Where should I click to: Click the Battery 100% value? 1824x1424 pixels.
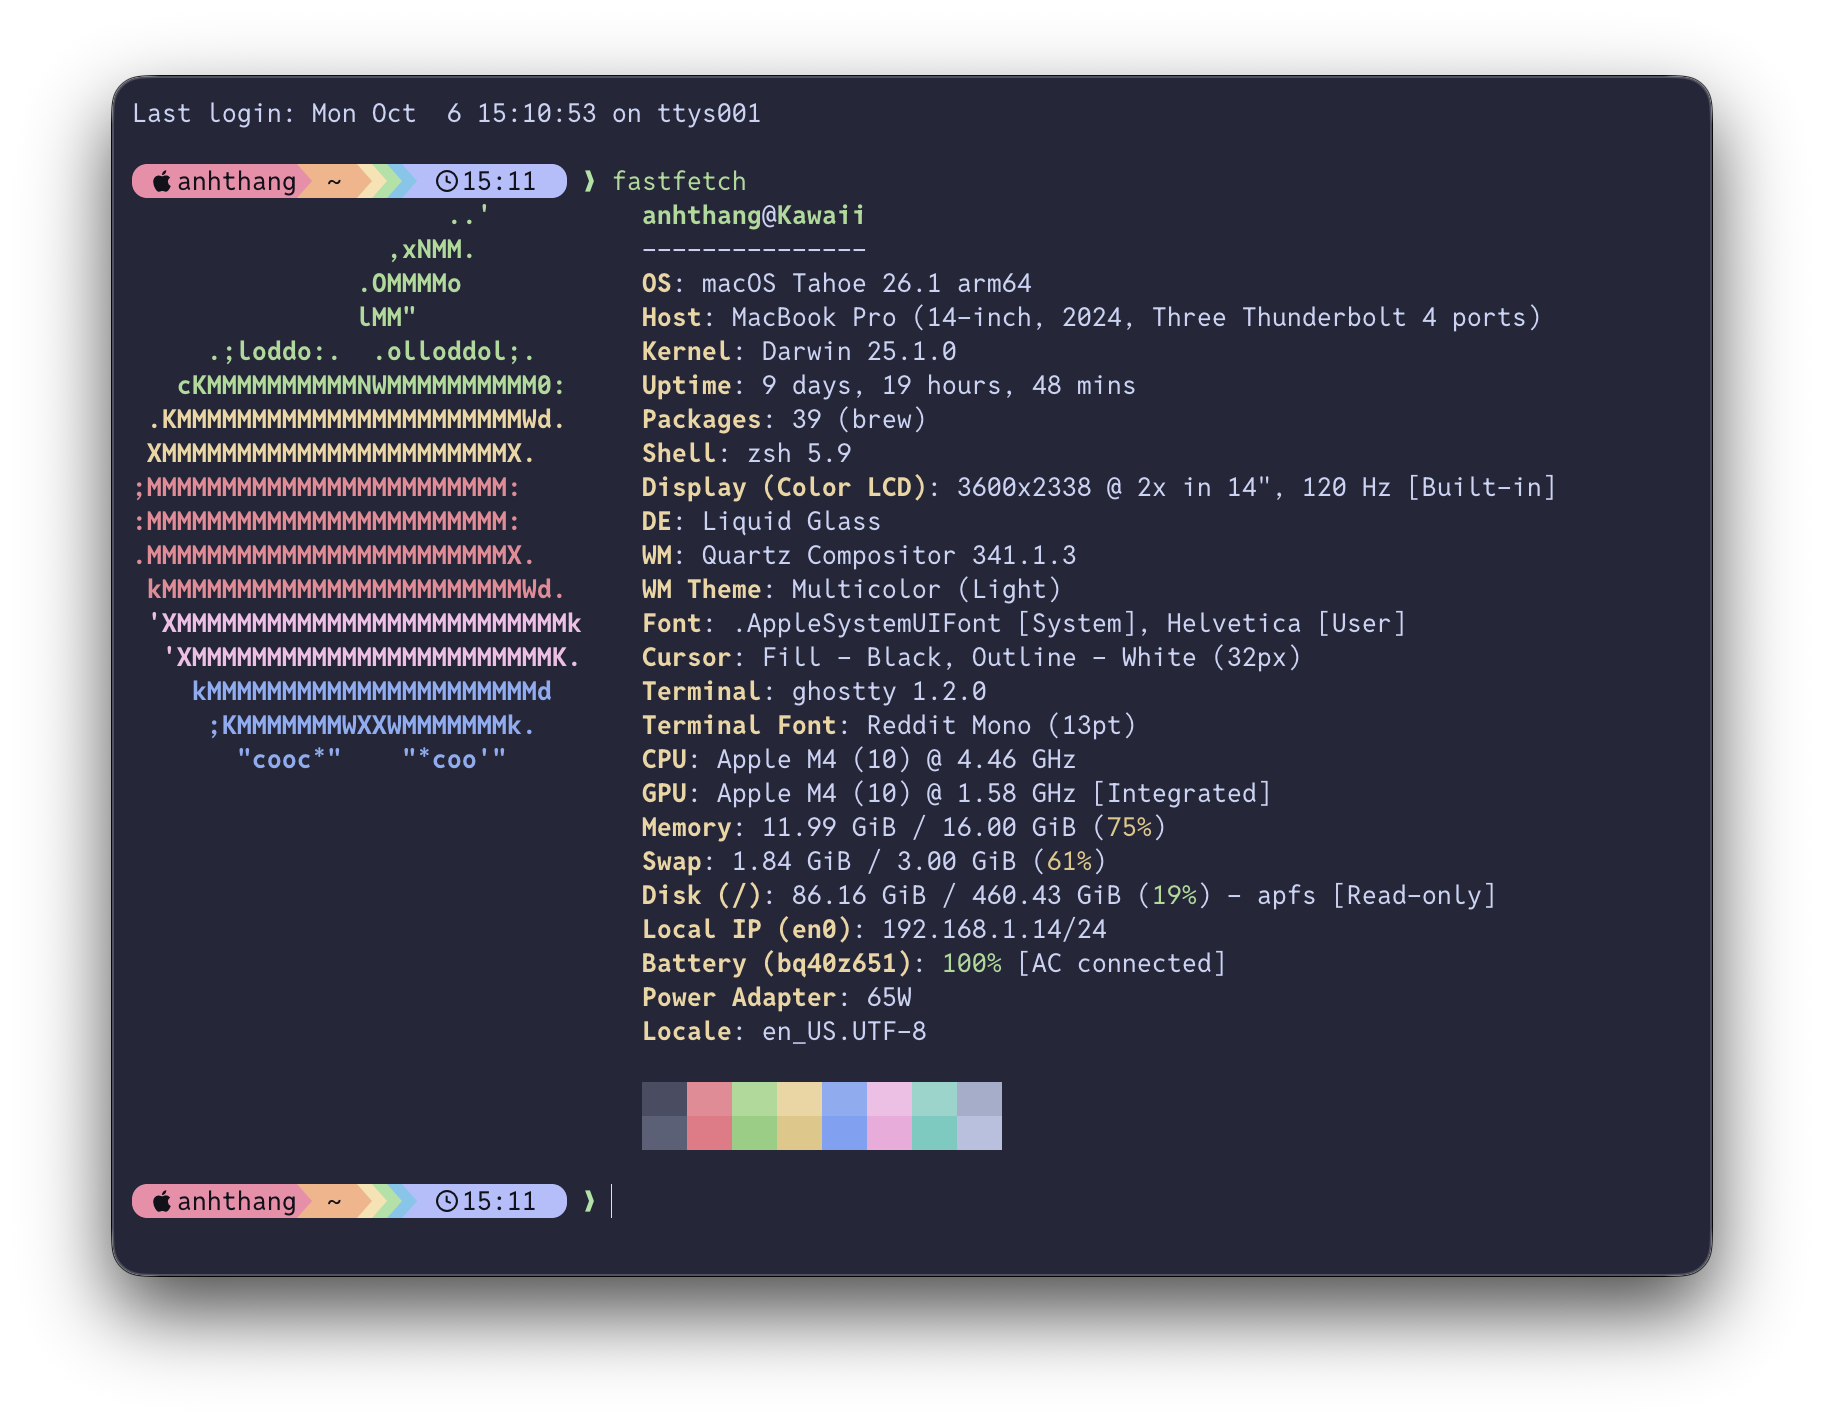click(971, 963)
